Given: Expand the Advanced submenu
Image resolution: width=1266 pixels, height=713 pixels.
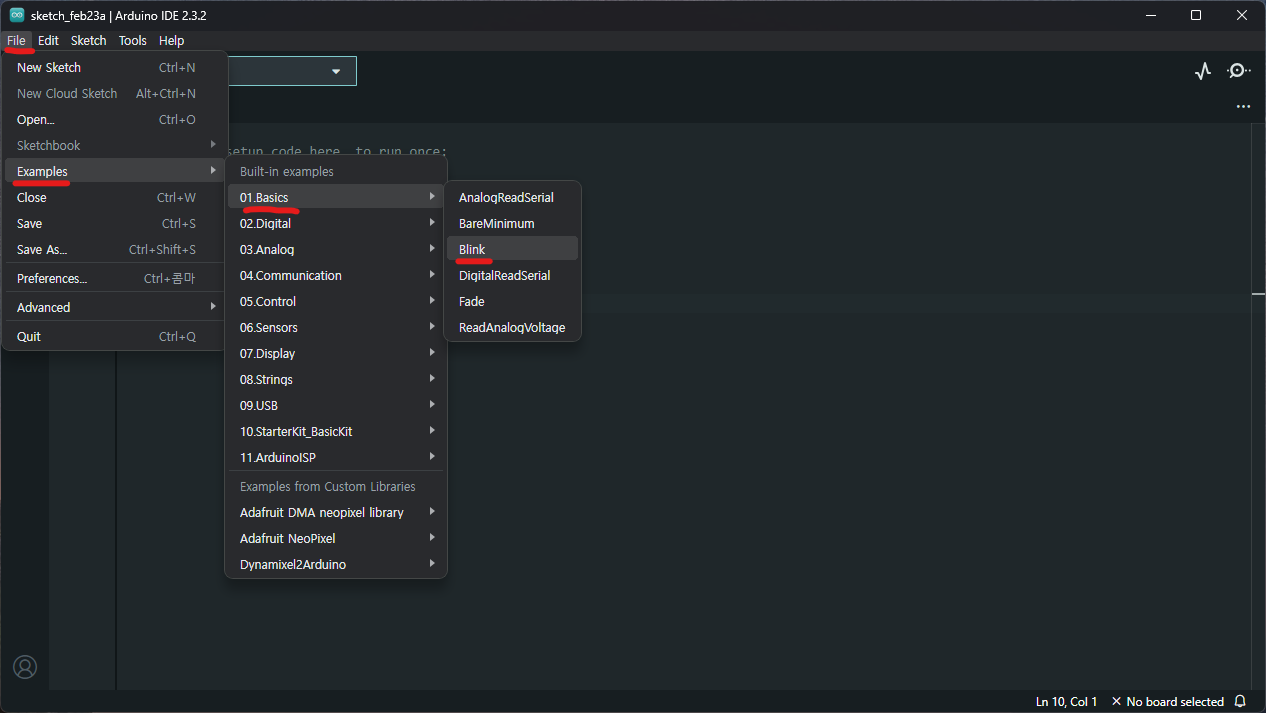Looking at the screenshot, I should tap(115, 308).
